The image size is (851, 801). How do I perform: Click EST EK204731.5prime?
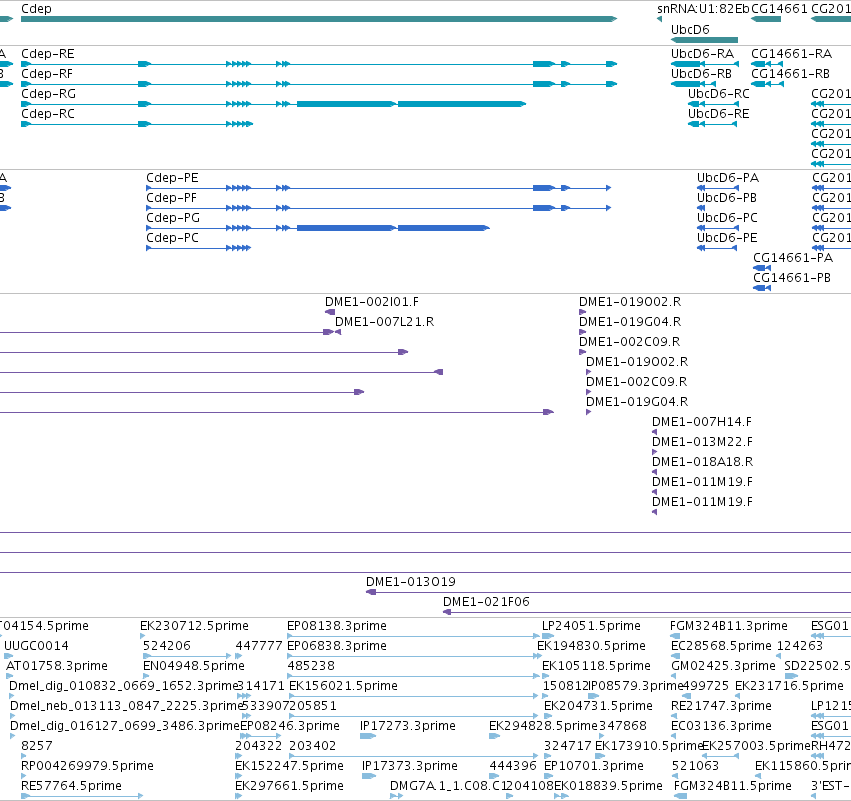pos(598,706)
